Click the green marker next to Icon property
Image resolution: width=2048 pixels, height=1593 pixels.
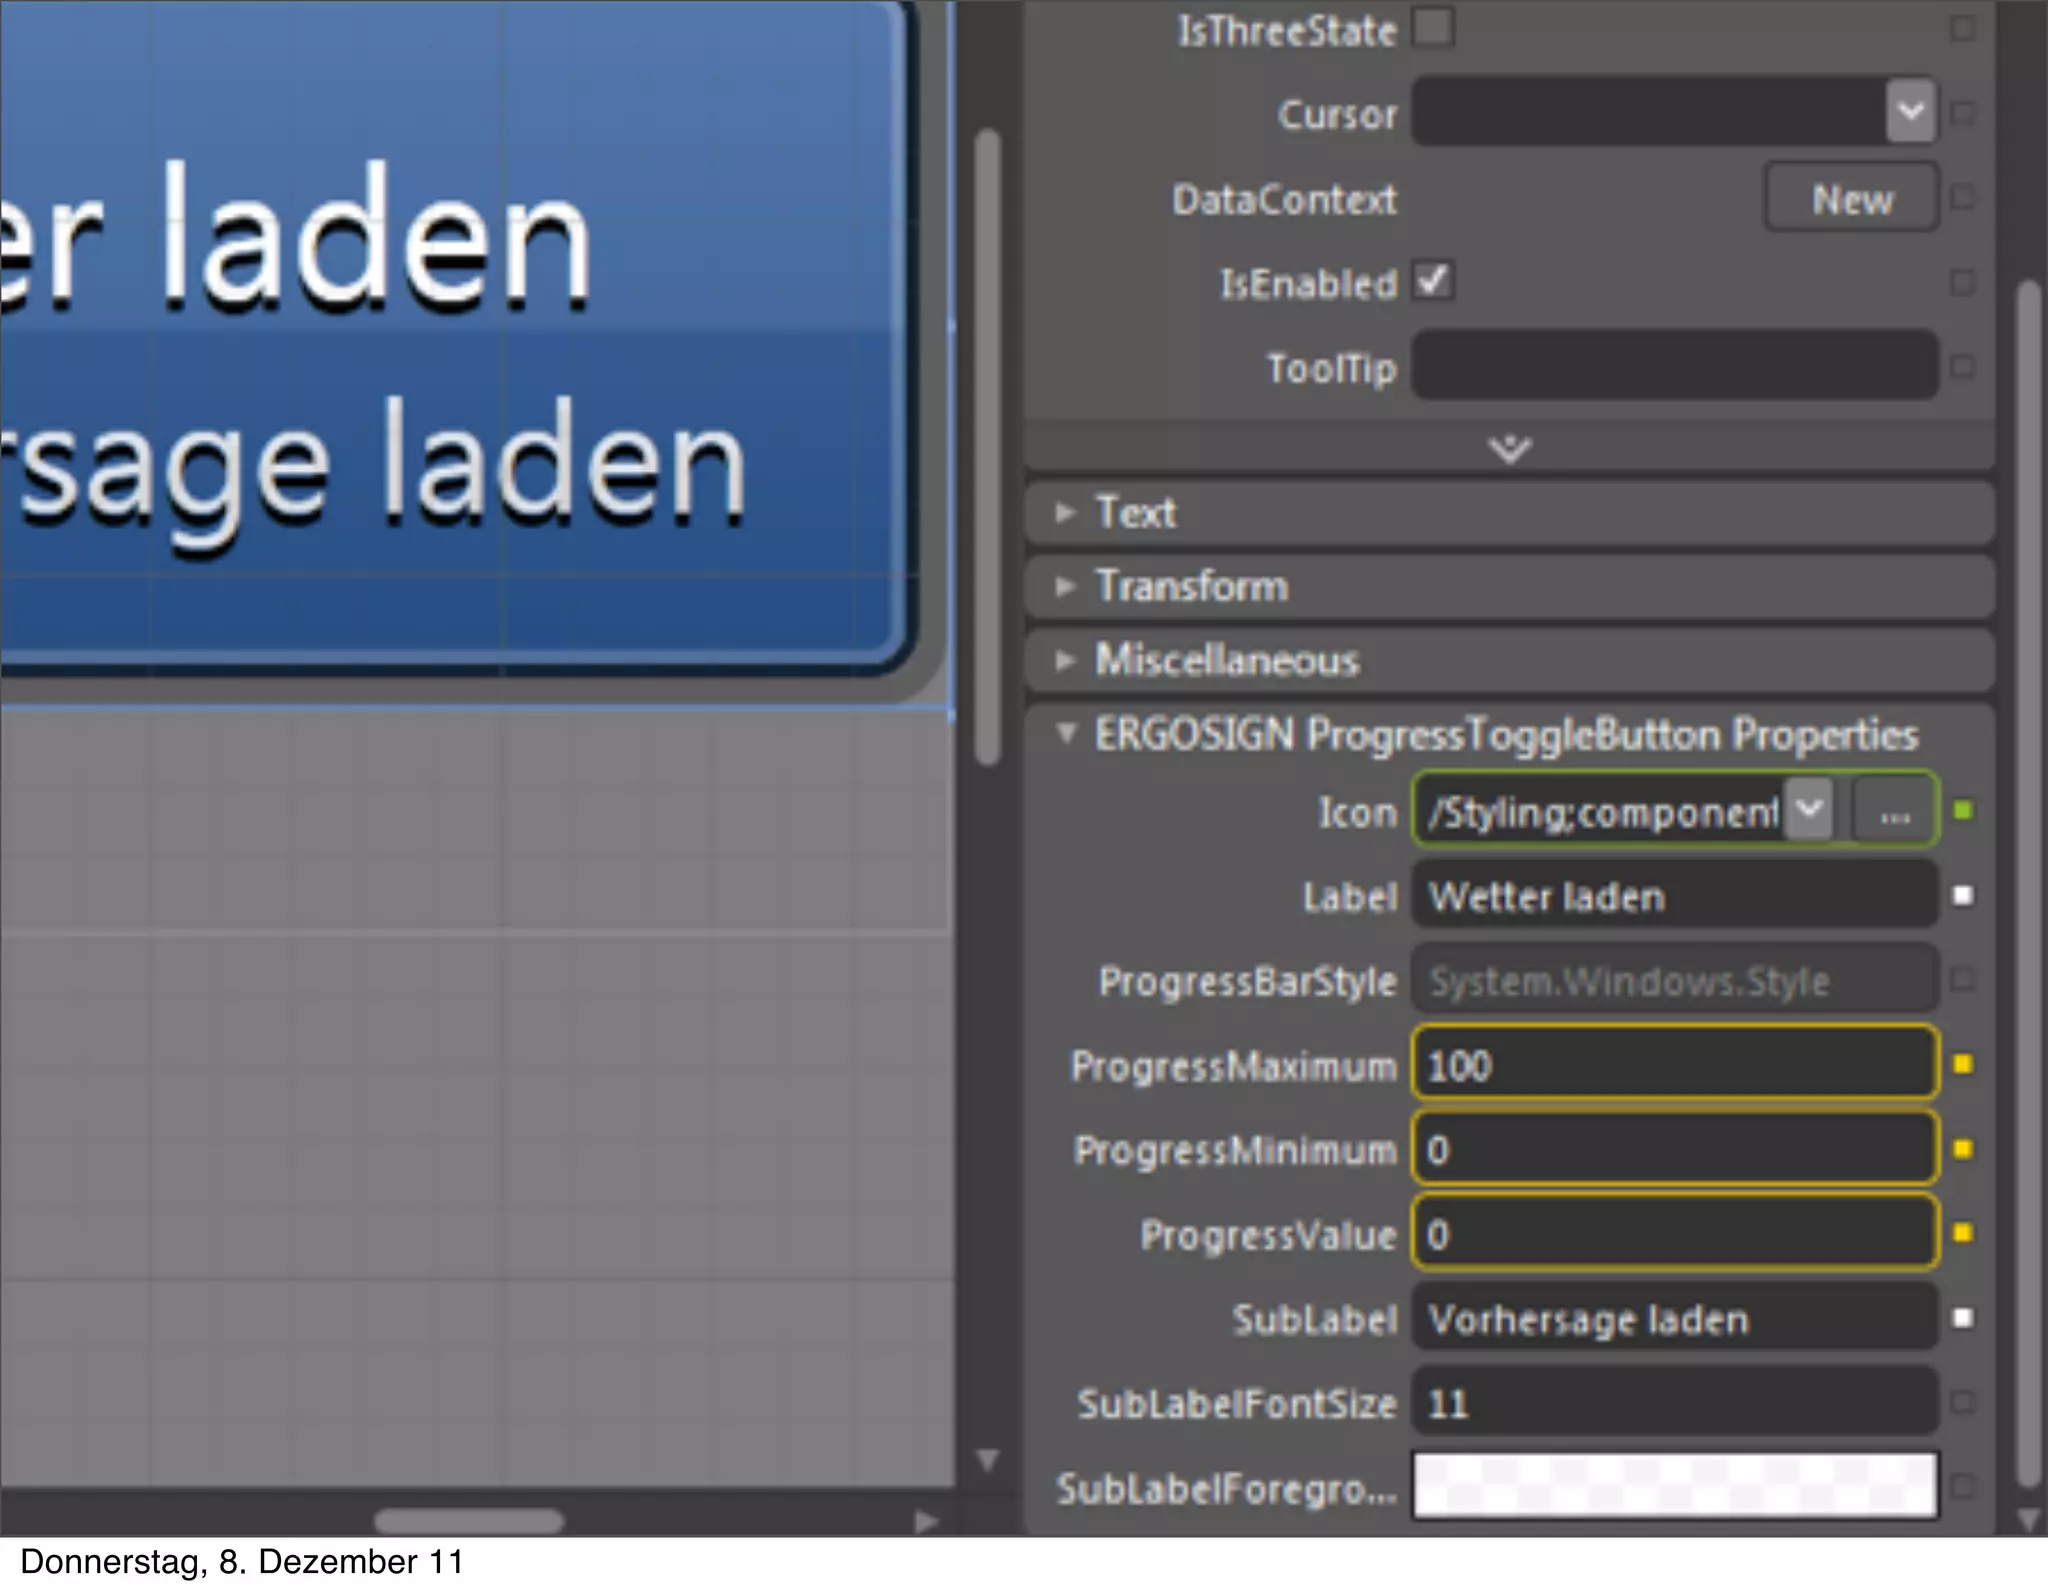click(x=1962, y=810)
